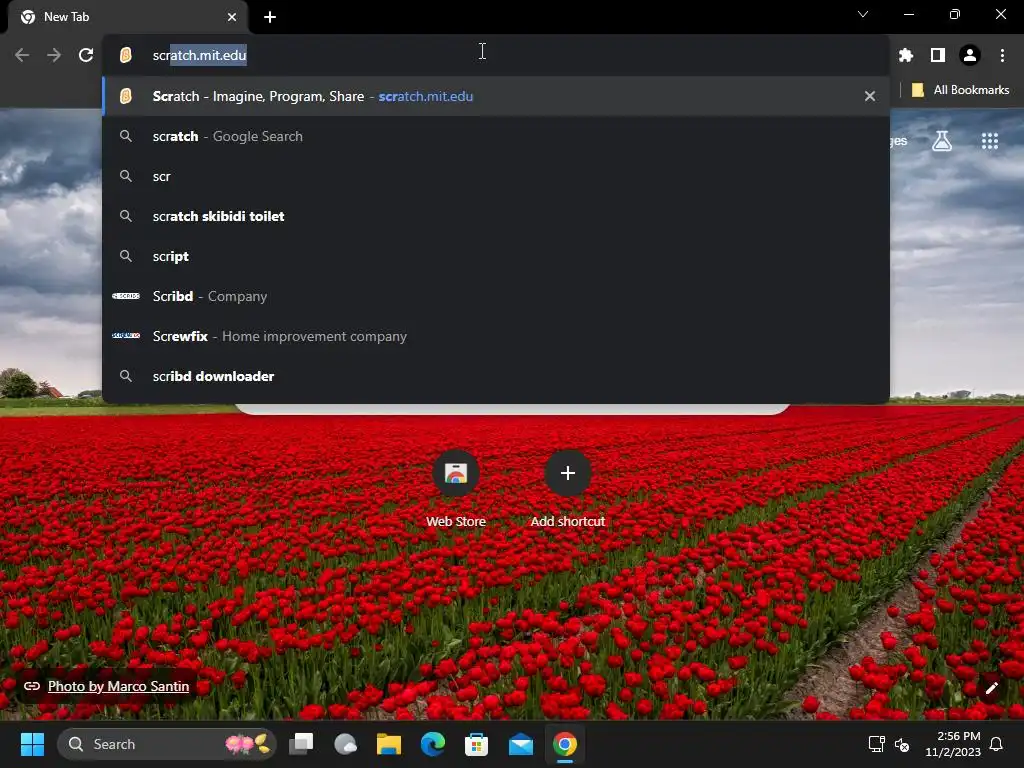Choose the Screwfix suggestion
This screenshot has width=1024, height=768.
coord(496,336)
